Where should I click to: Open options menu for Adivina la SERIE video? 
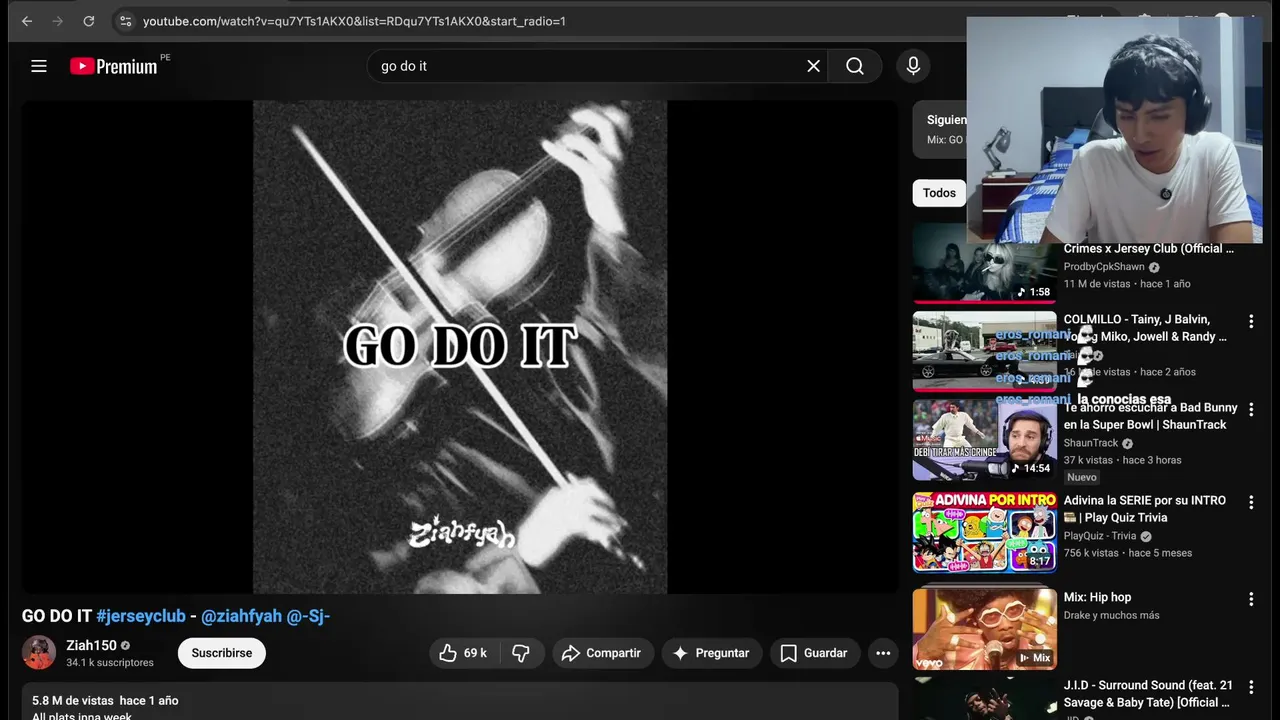click(x=1251, y=503)
